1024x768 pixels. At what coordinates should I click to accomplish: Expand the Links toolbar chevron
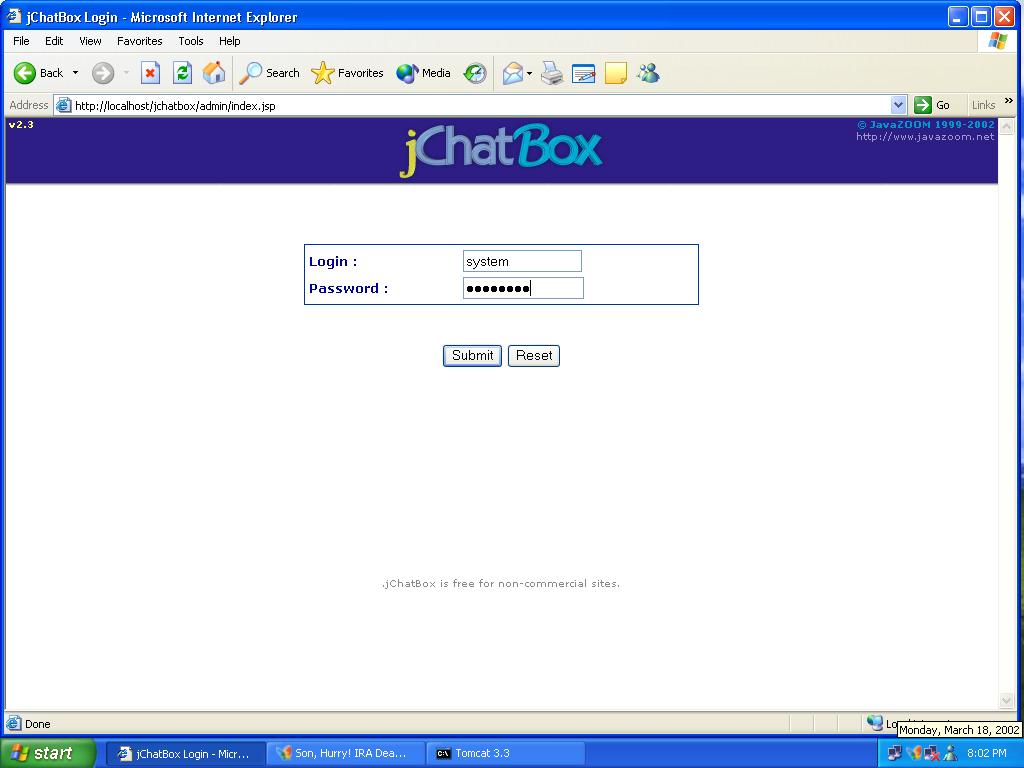point(1008,101)
